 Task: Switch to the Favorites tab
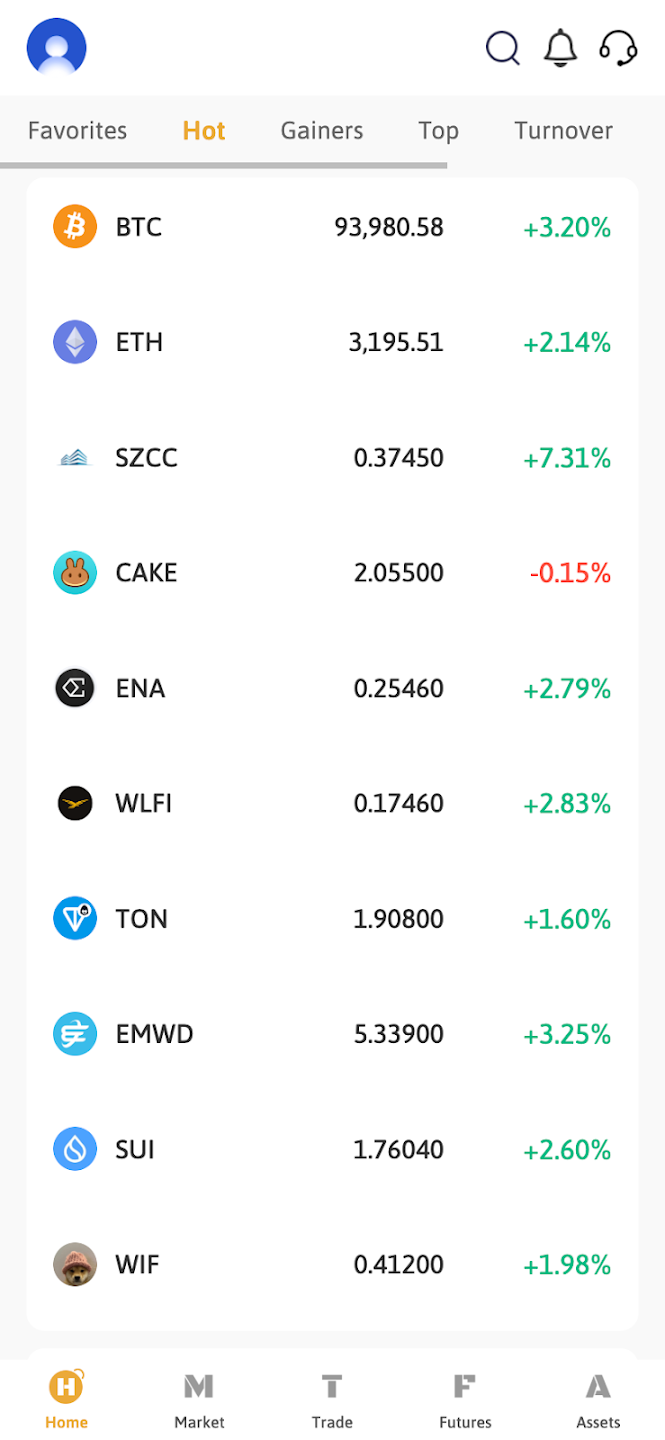click(77, 131)
